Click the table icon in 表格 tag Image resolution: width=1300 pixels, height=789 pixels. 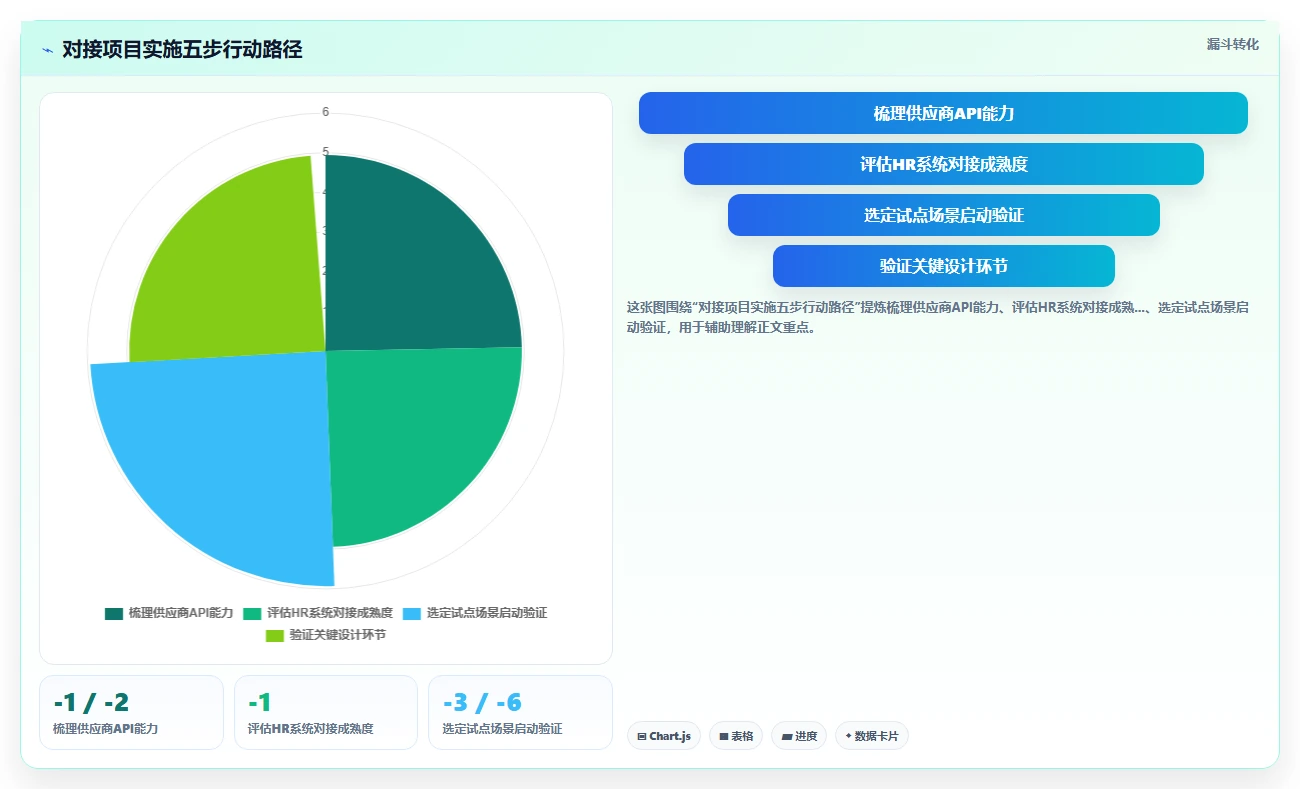[724, 736]
